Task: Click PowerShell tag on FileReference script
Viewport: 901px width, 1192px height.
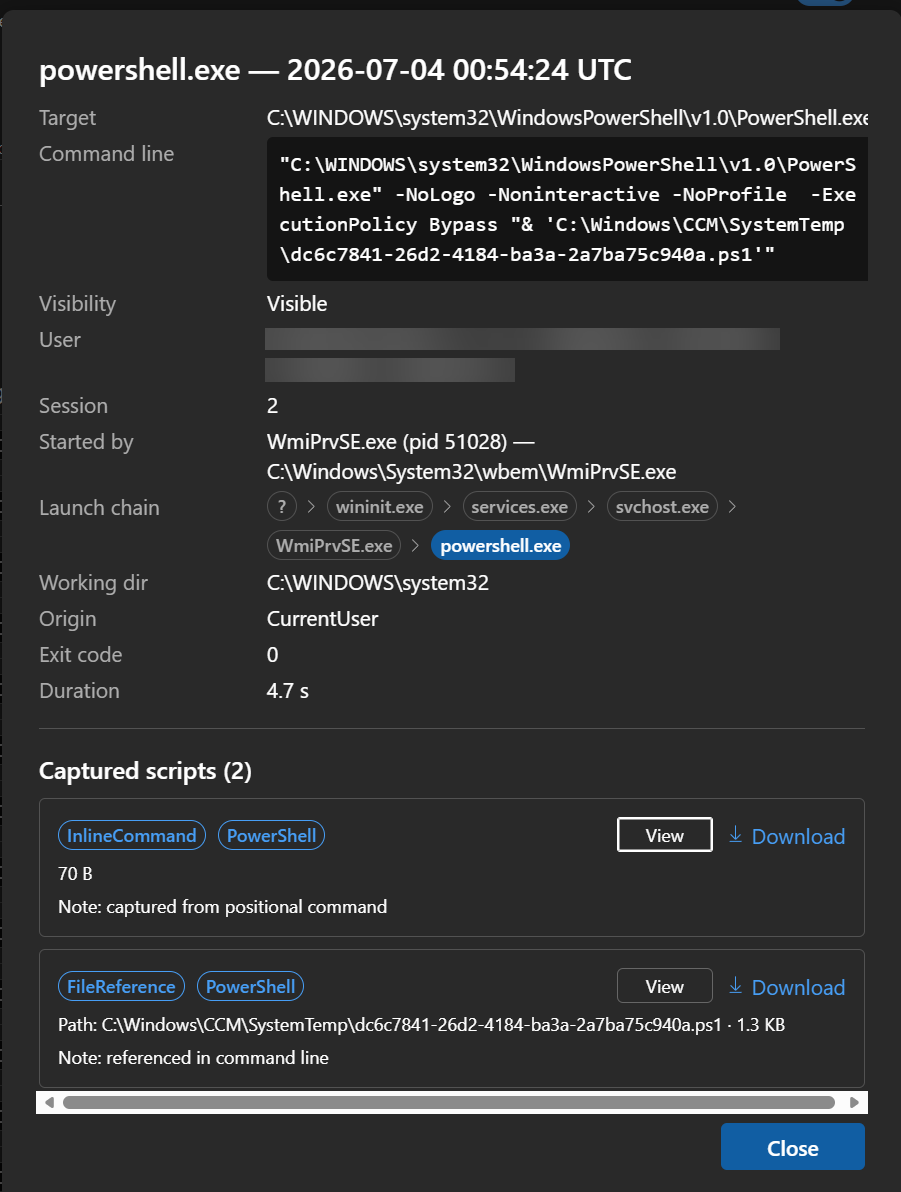Action: (x=250, y=986)
